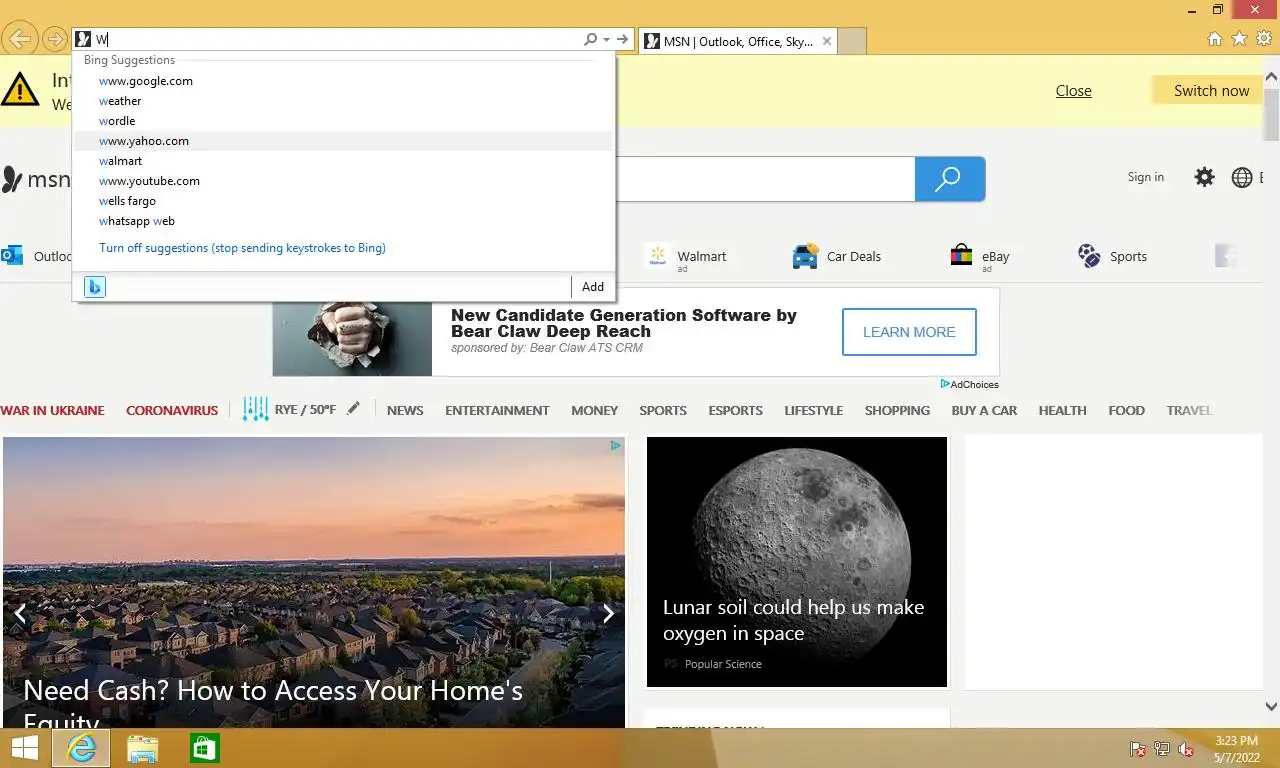This screenshot has height=768, width=1280.
Task: Show the next carousel slide
Action: [608, 613]
